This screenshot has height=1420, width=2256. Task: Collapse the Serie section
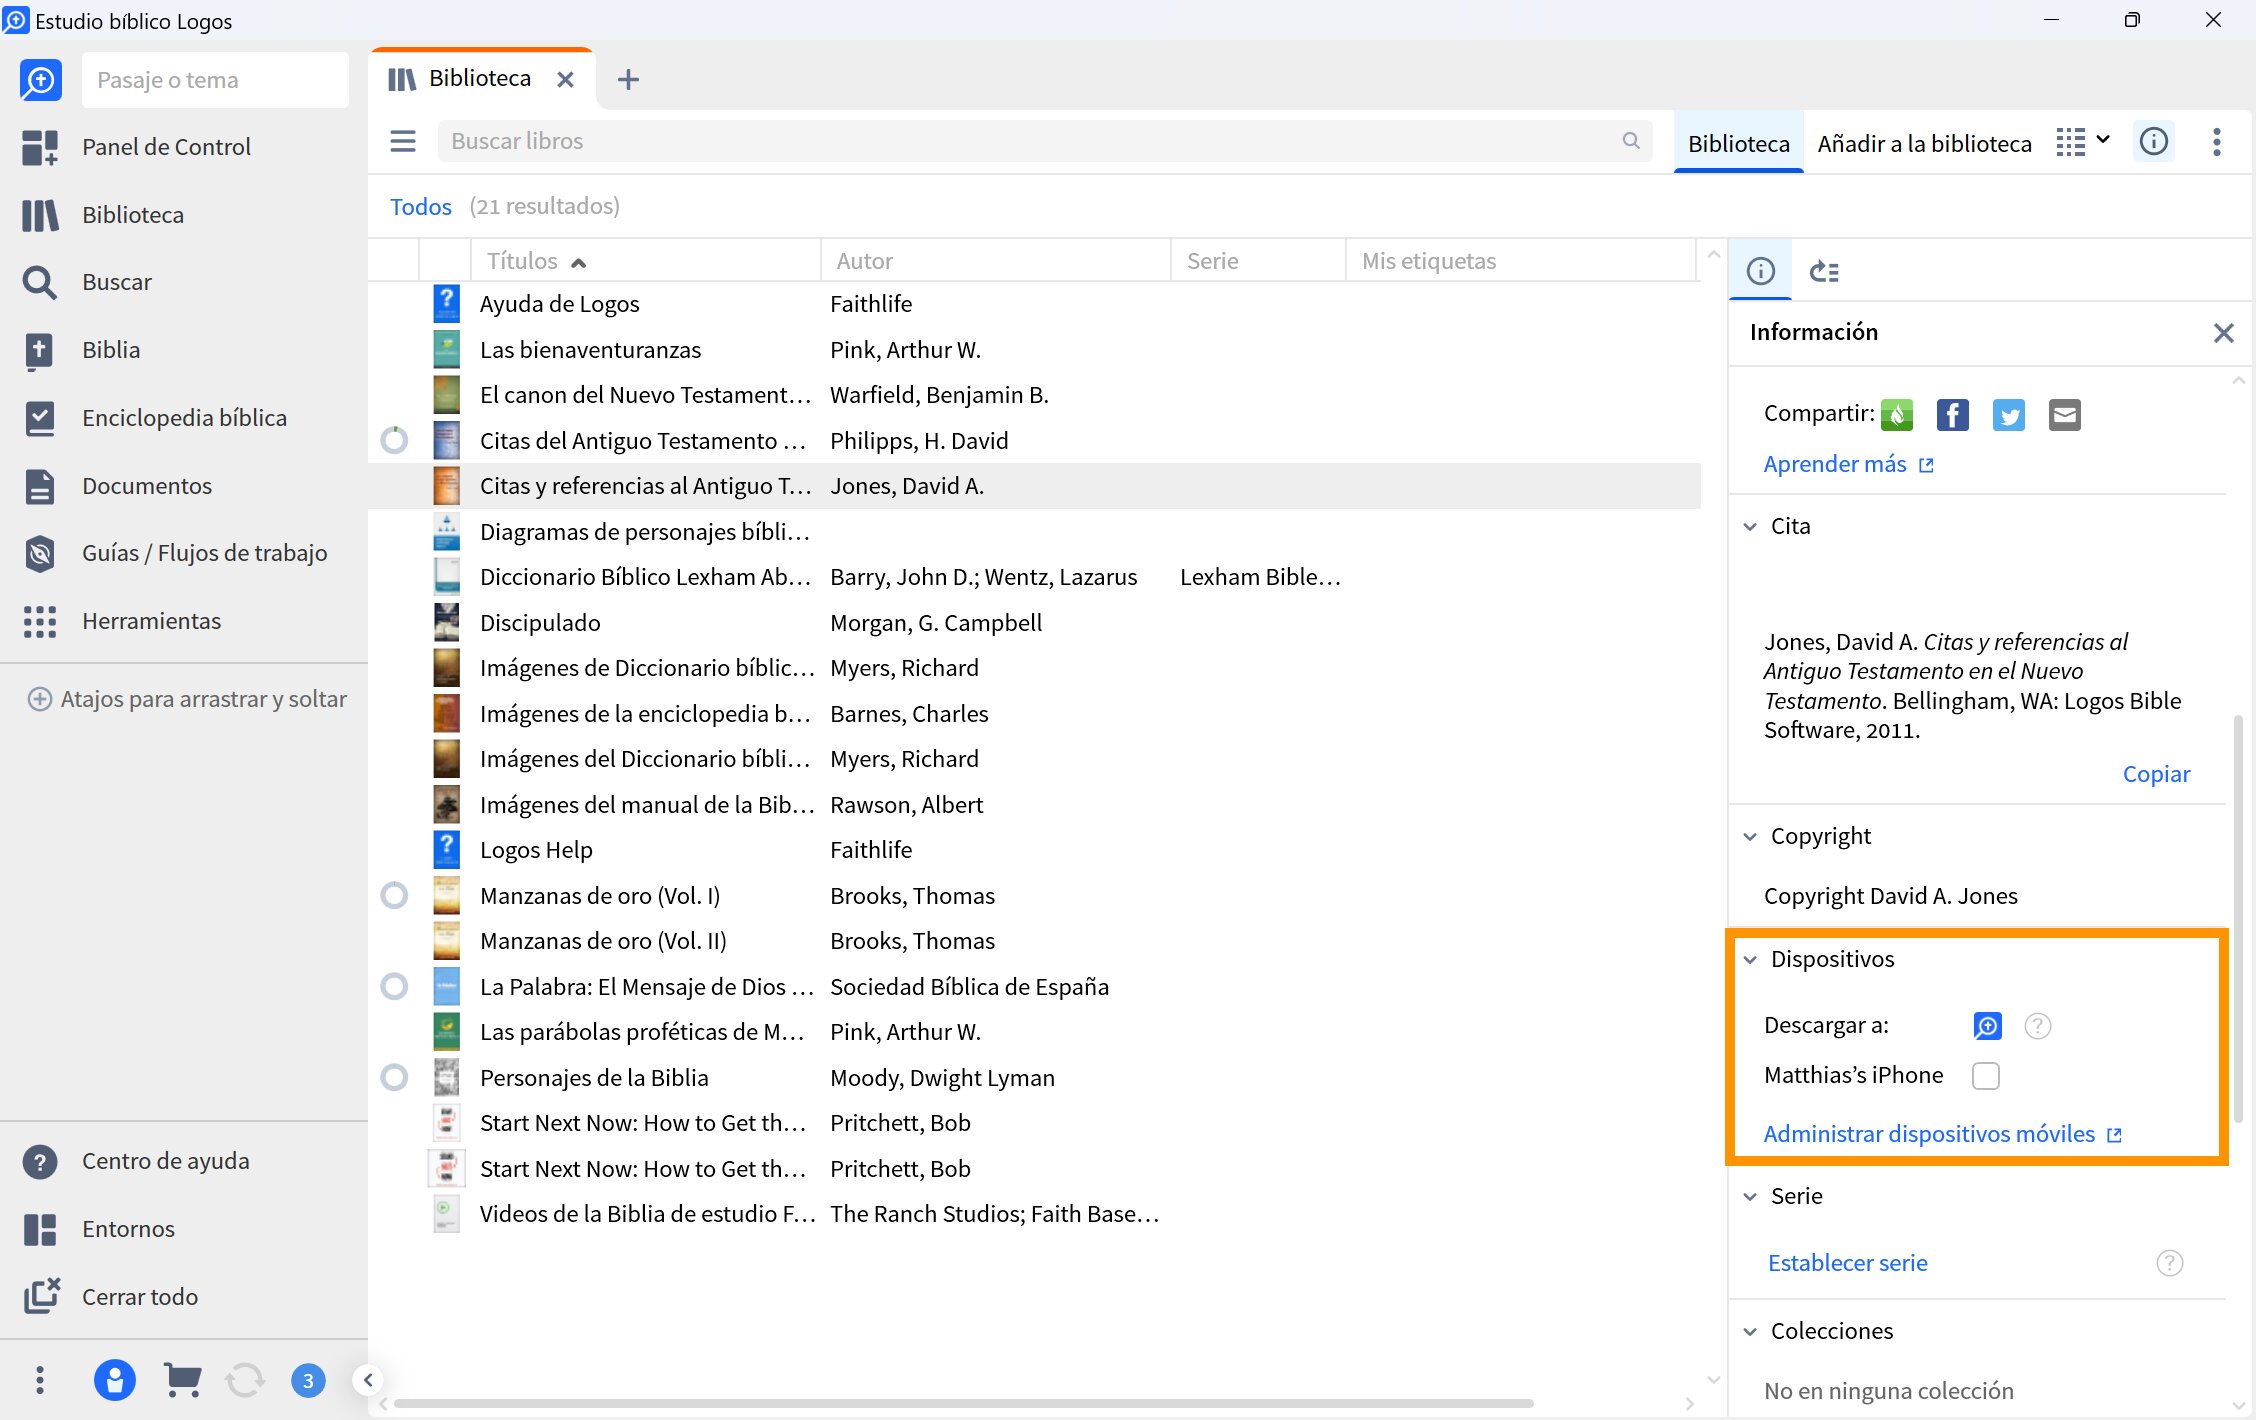[1750, 1196]
